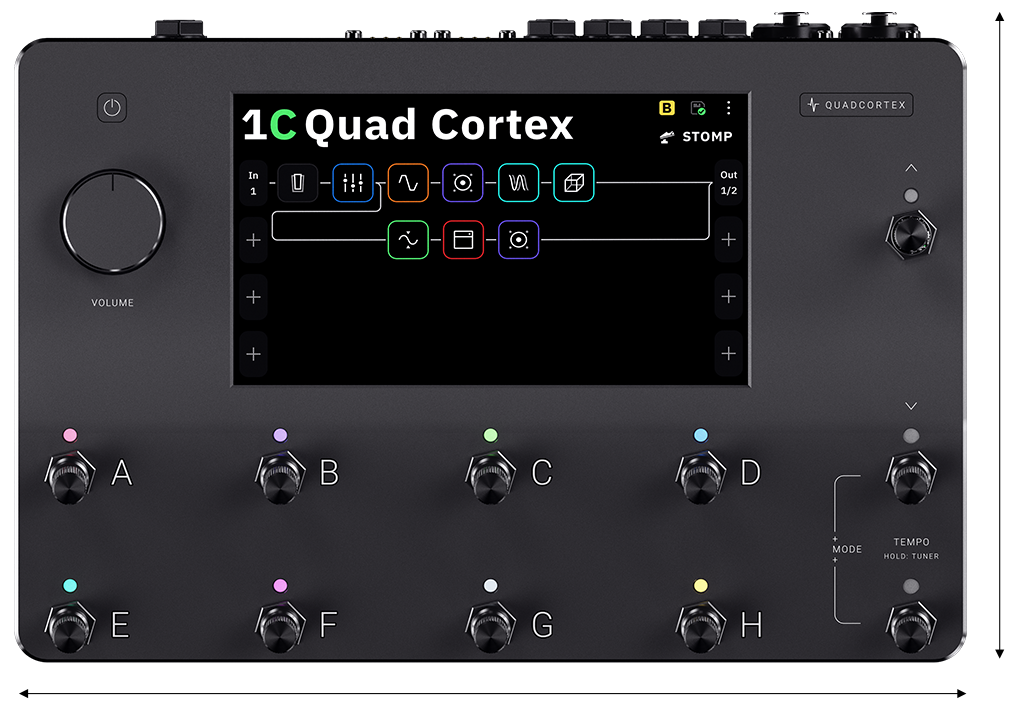Toggle footswitch G
The width and height of the screenshot is (1025, 722).
coord(490,626)
